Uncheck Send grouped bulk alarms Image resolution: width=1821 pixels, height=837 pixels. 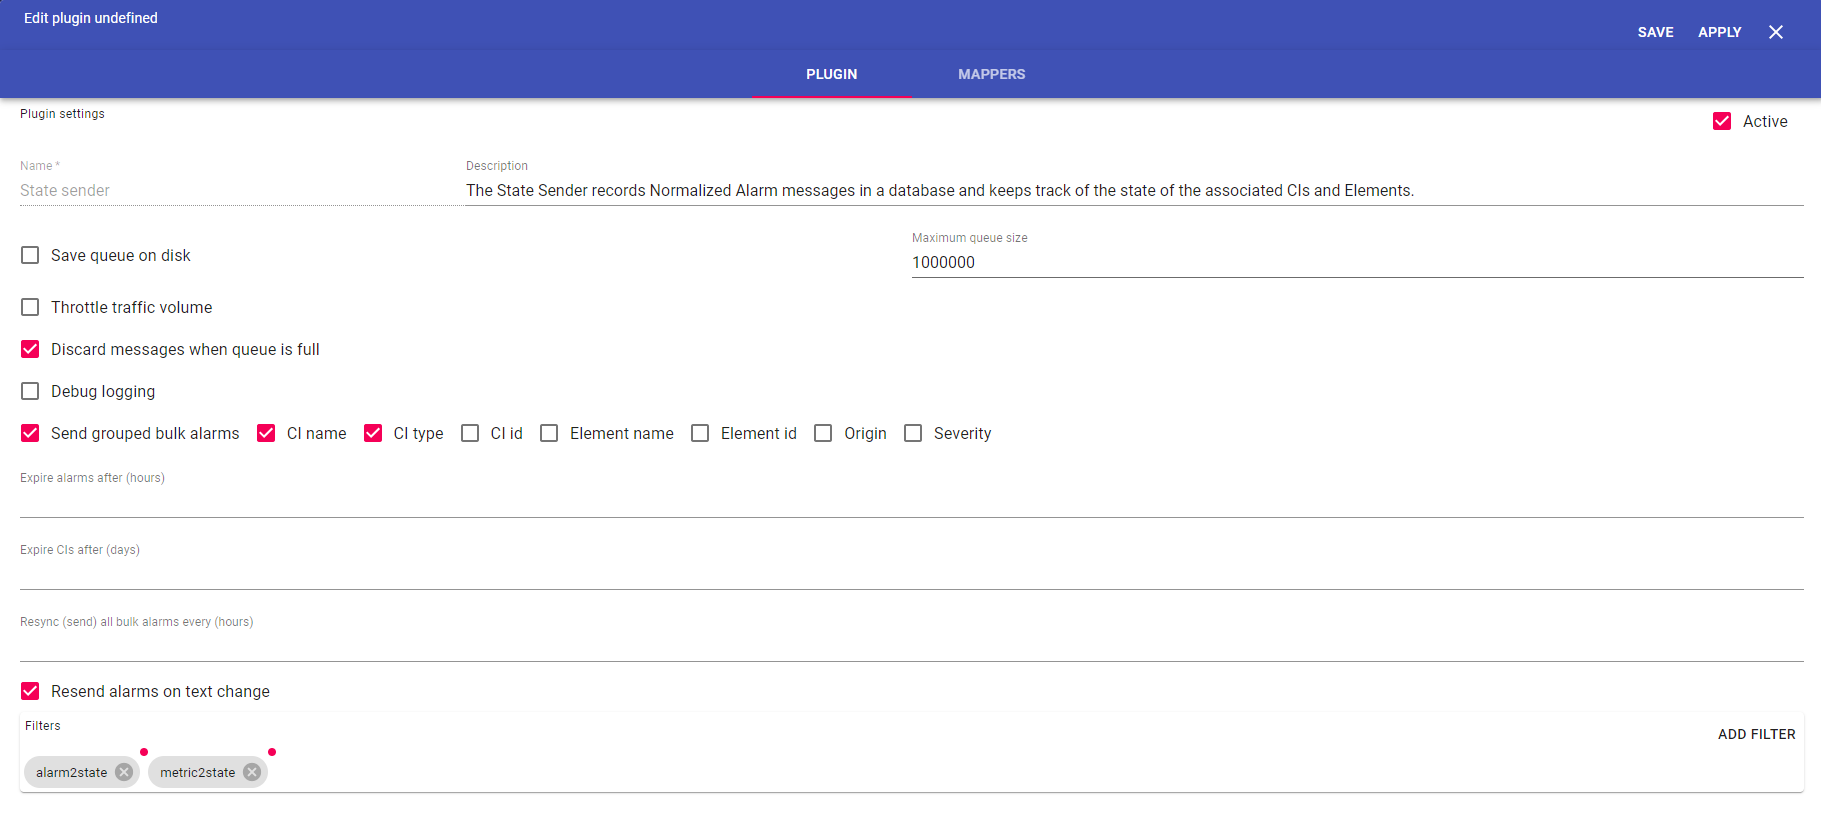pos(31,433)
